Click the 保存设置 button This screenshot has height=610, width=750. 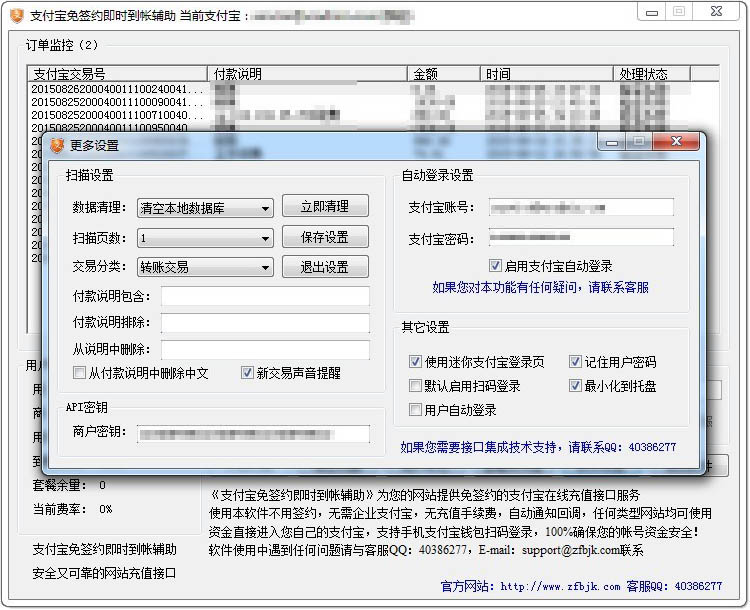[325, 237]
